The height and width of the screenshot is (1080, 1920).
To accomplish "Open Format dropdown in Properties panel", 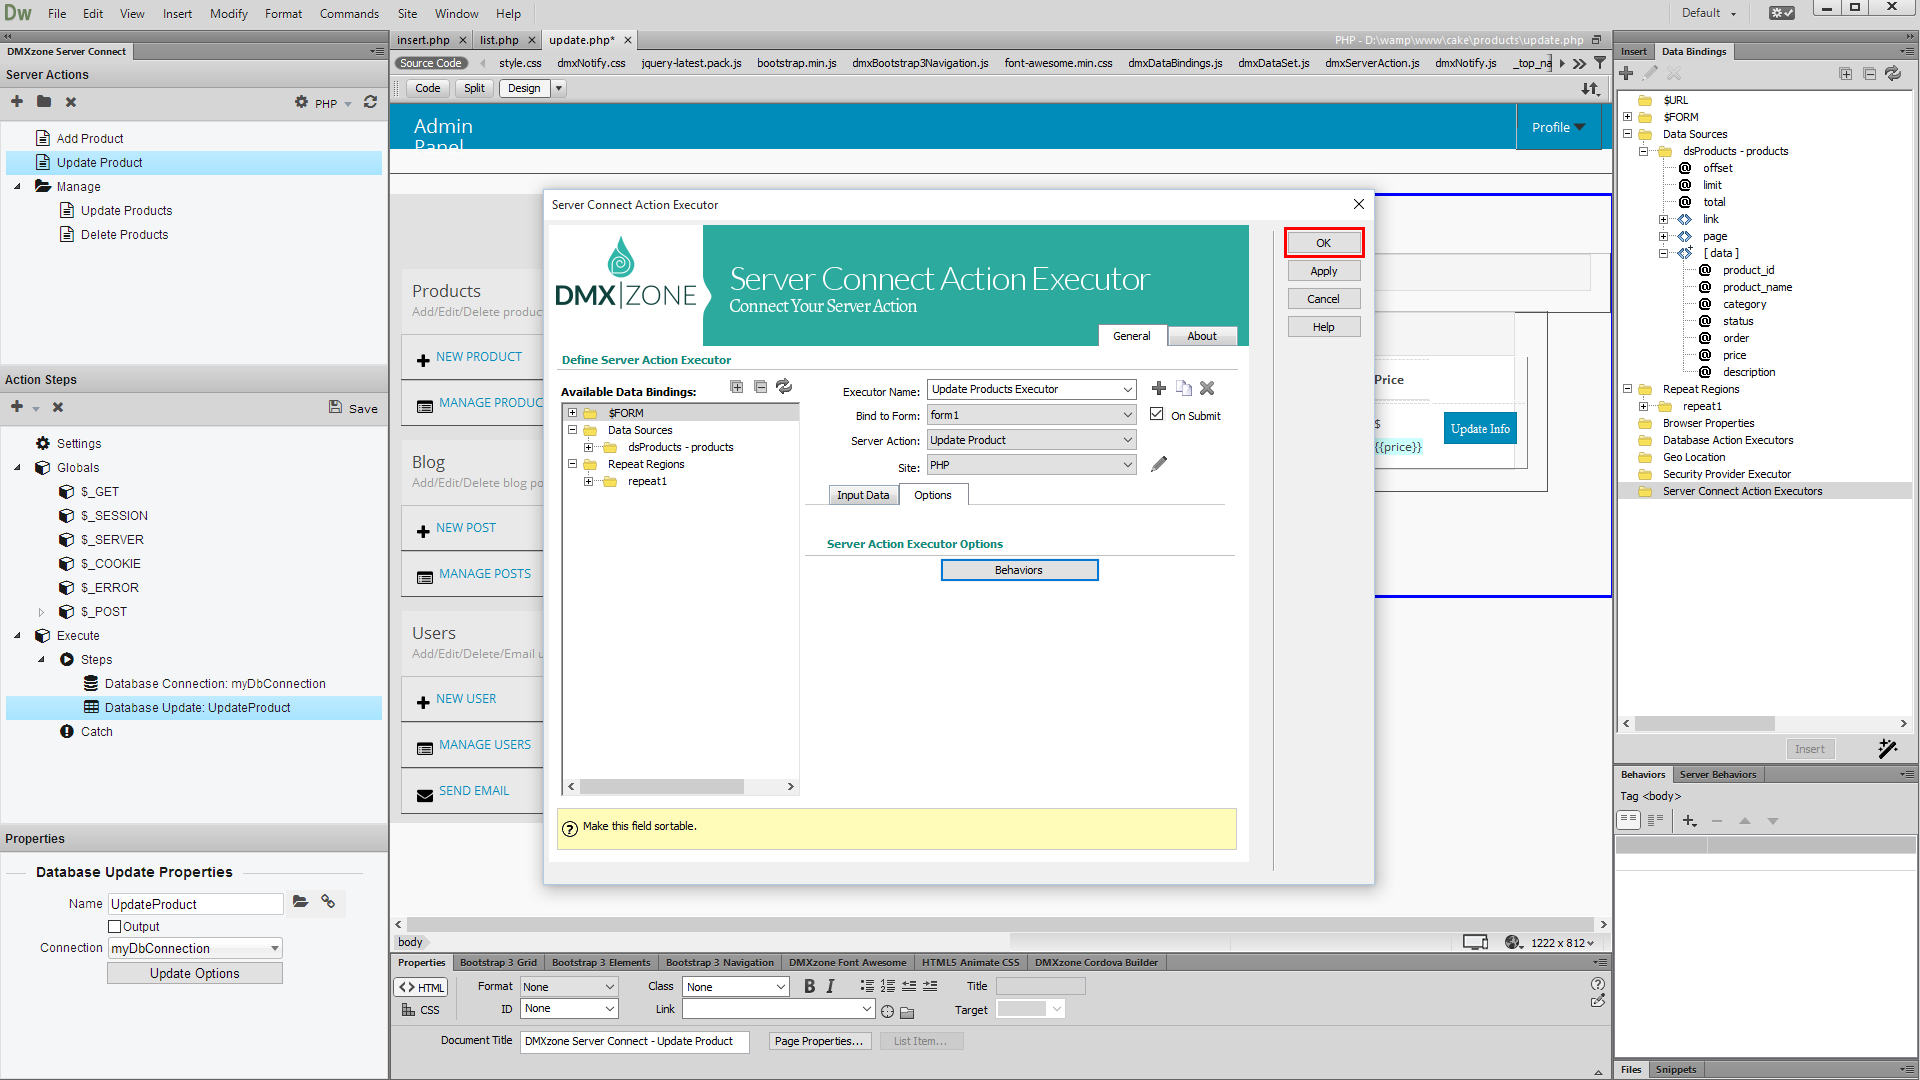I will point(569,987).
